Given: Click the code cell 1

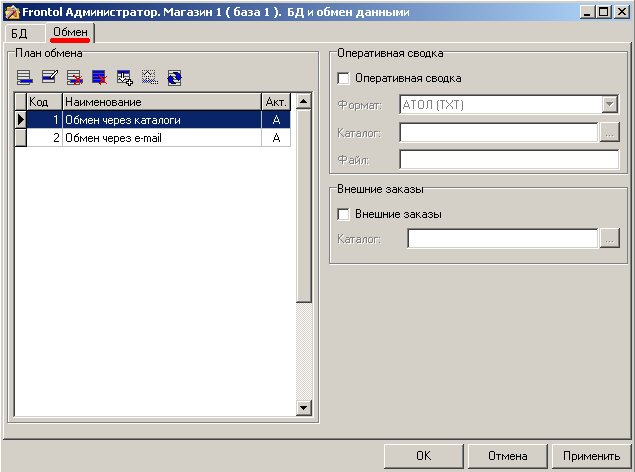Looking at the screenshot, I should pos(45,120).
